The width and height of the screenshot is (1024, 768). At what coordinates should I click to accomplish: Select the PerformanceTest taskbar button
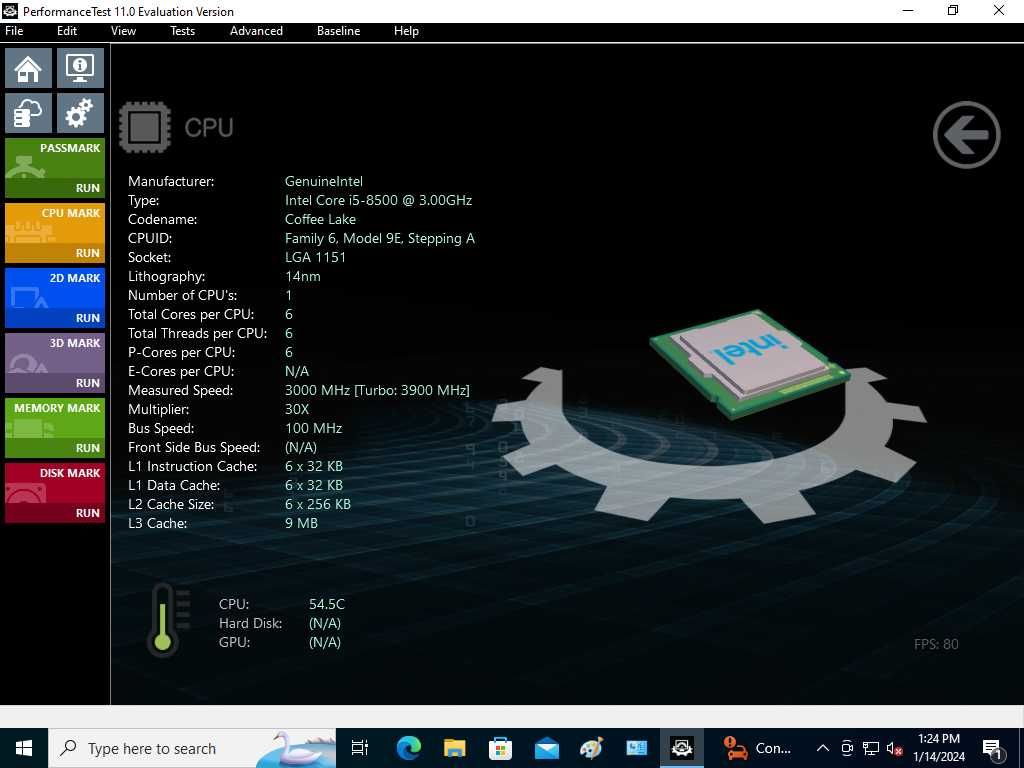682,748
